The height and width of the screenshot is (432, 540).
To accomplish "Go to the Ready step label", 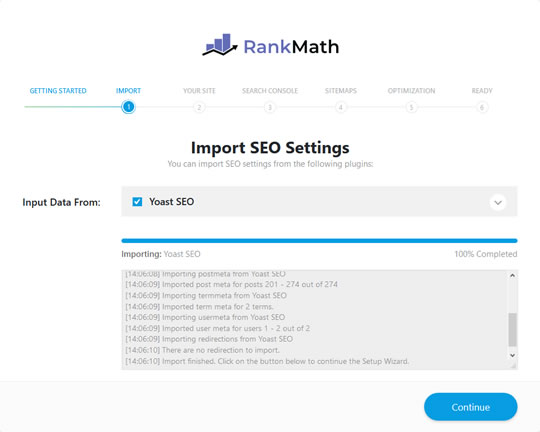I will [x=482, y=91].
